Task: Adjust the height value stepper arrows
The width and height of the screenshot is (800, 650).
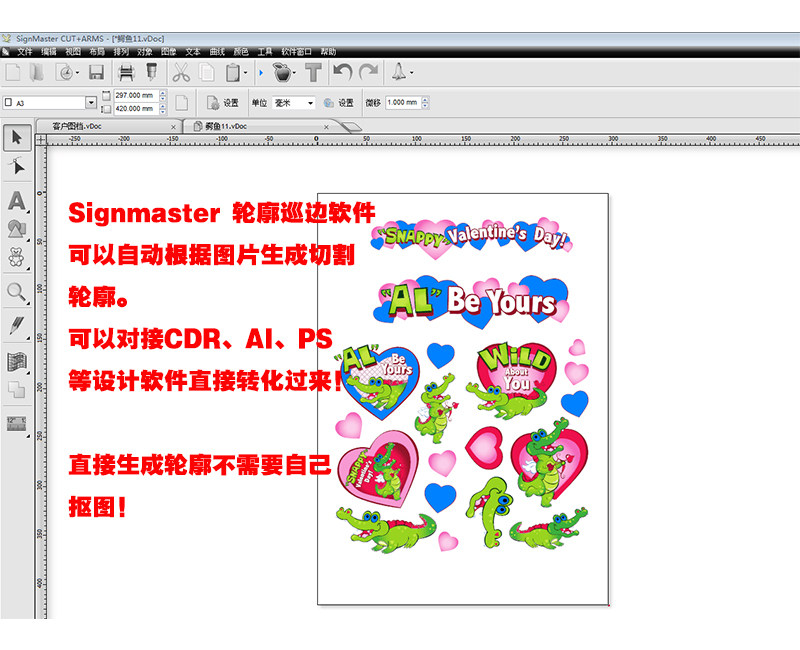Action: pos(163,109)
